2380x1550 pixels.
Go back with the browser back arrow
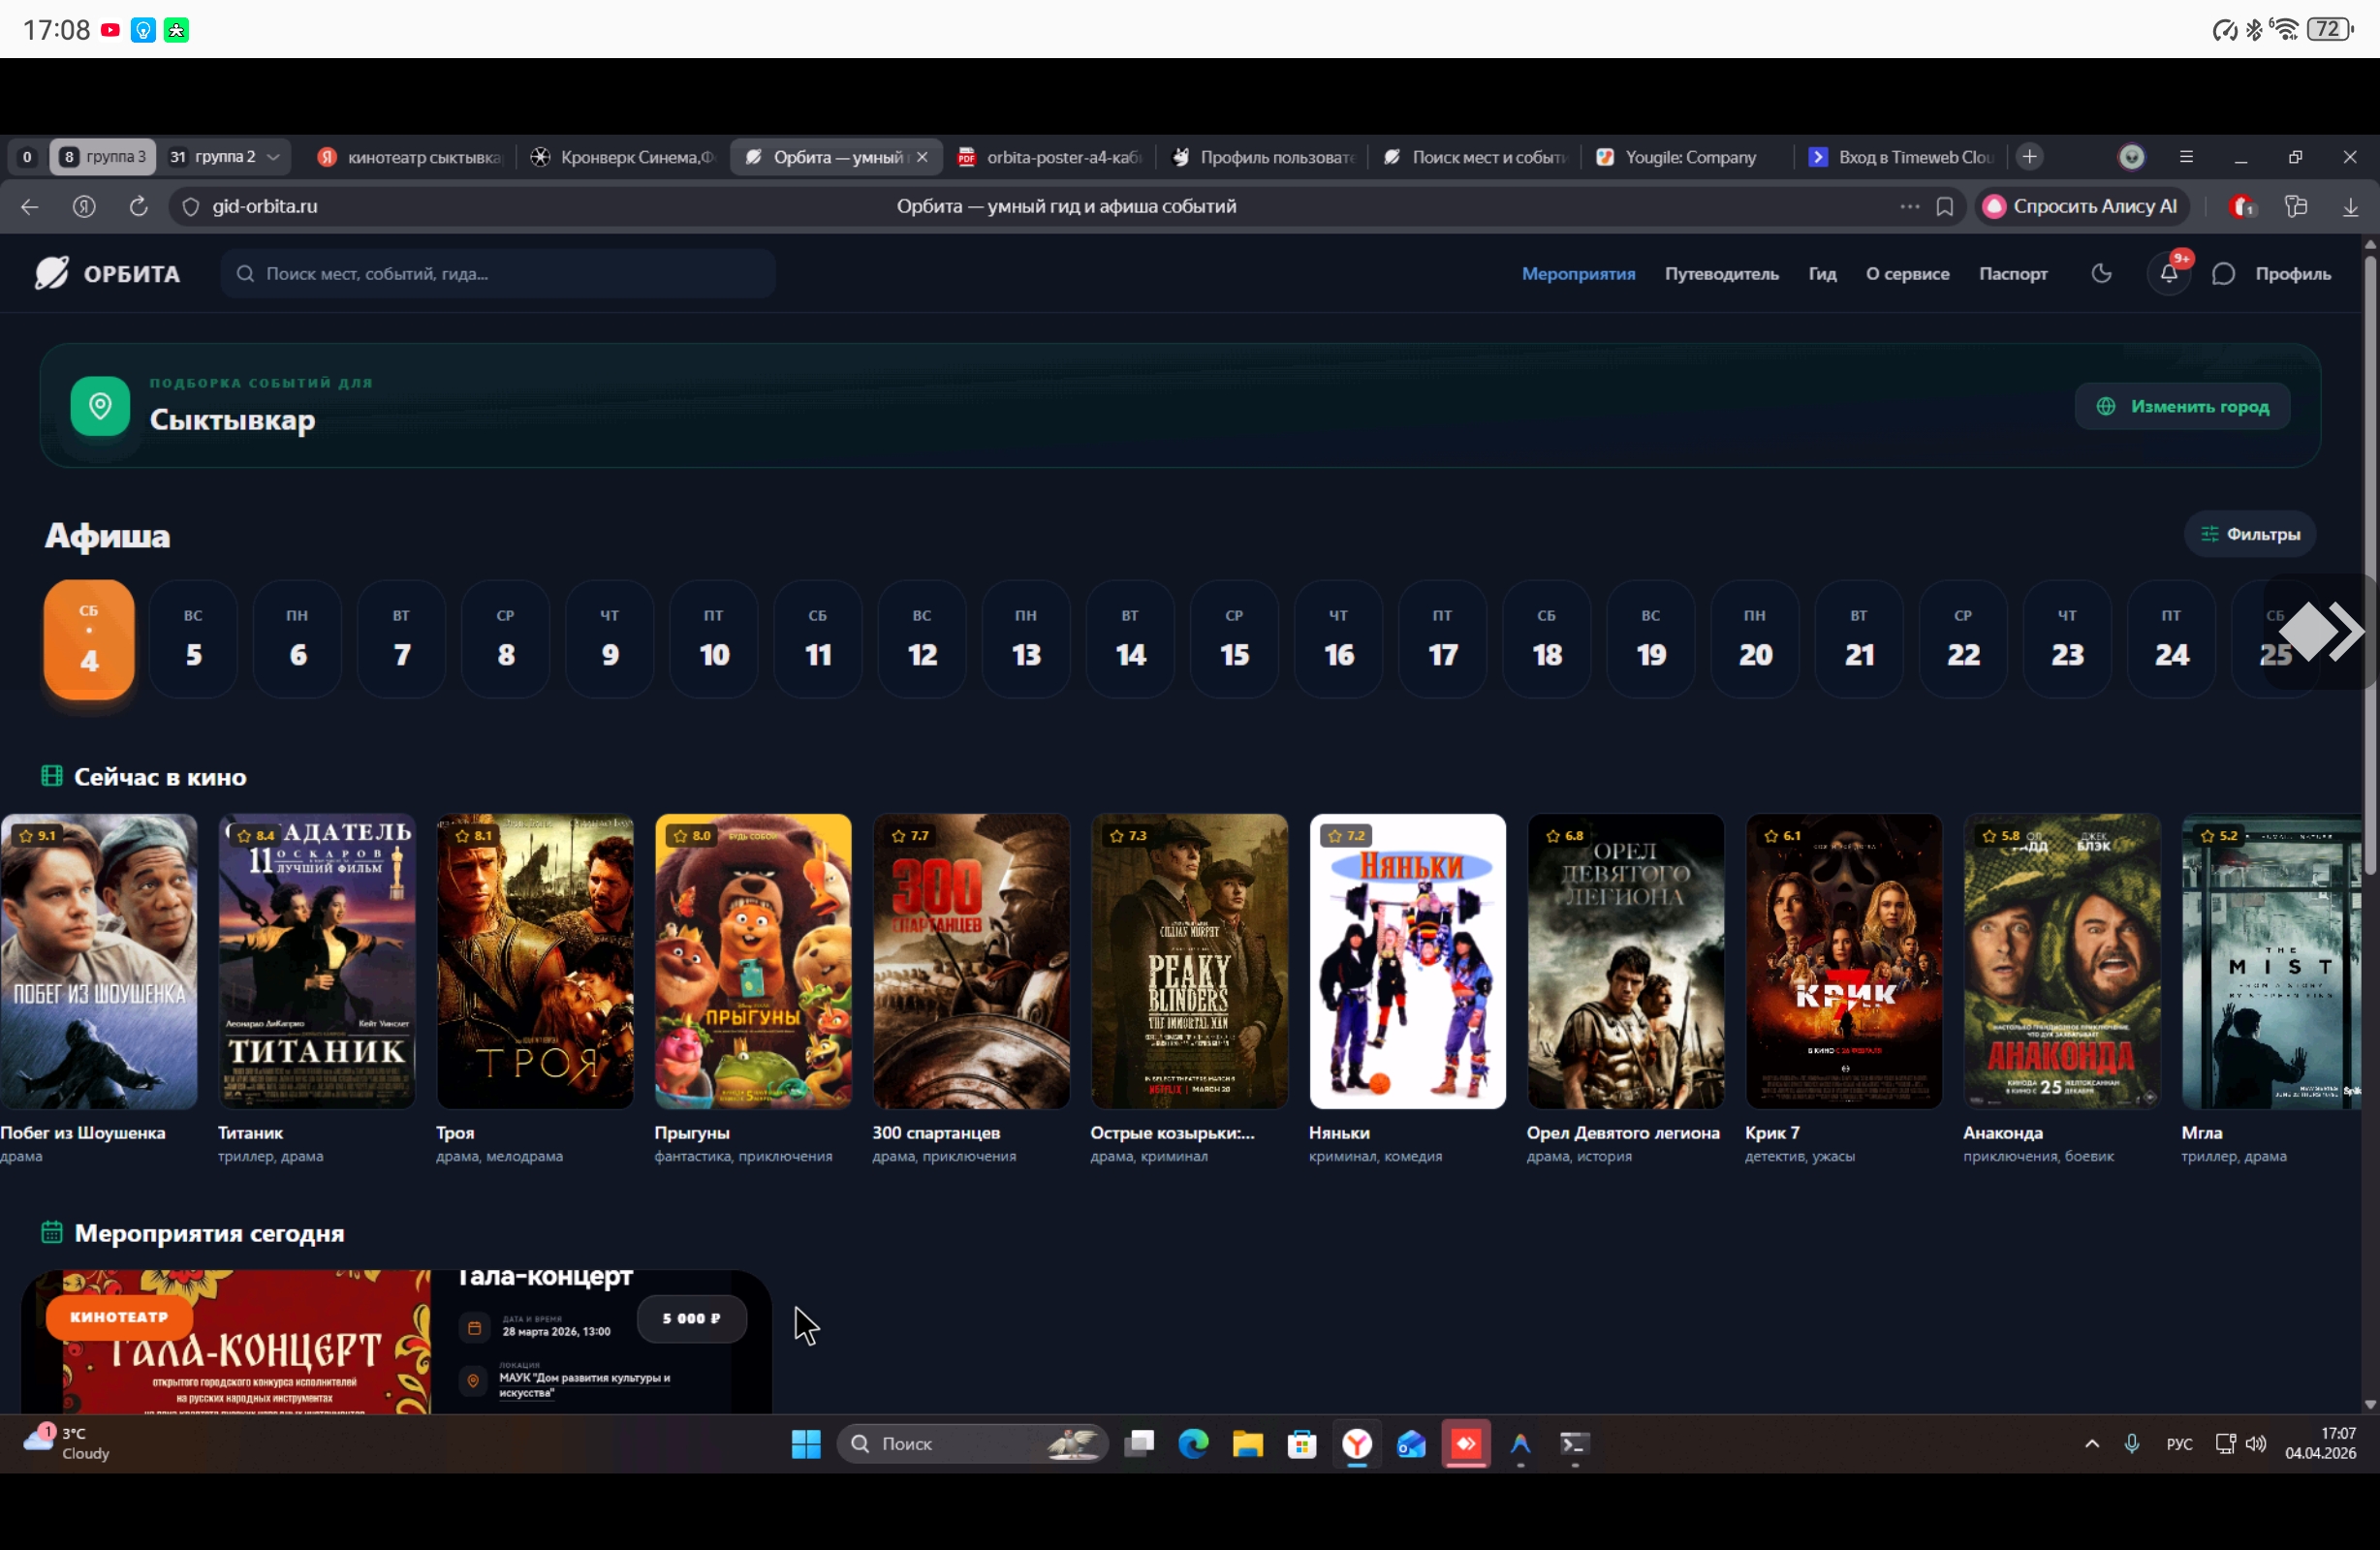pos(30,206)
